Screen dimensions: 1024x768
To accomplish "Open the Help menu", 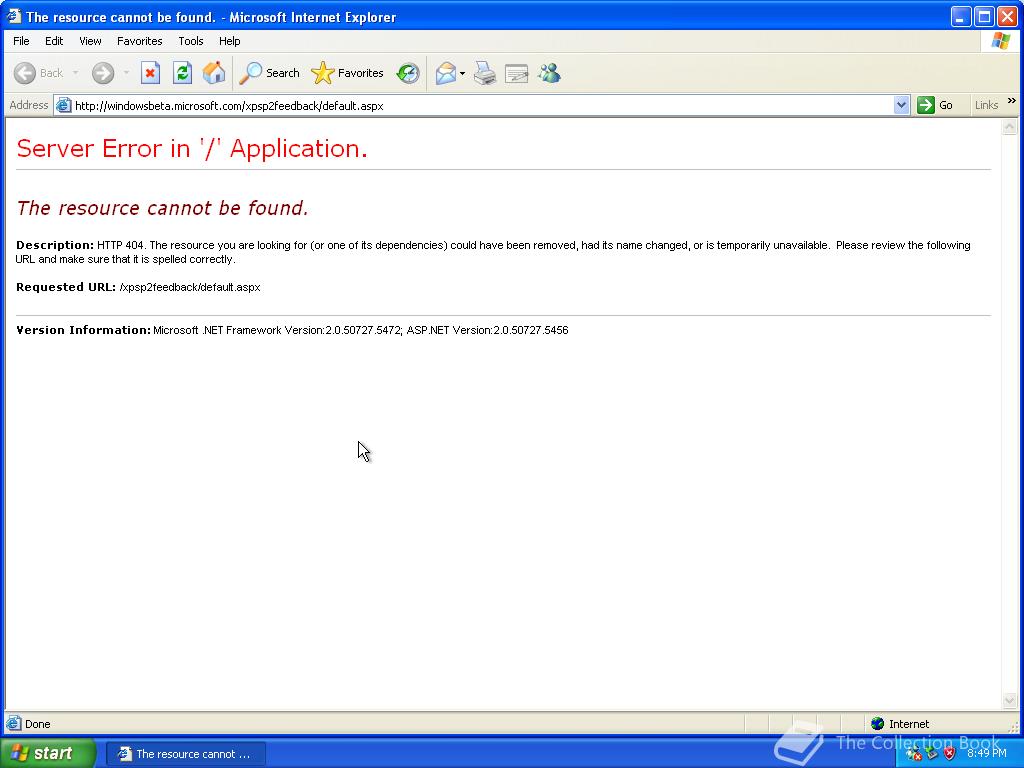I will [x=229, y=41].
